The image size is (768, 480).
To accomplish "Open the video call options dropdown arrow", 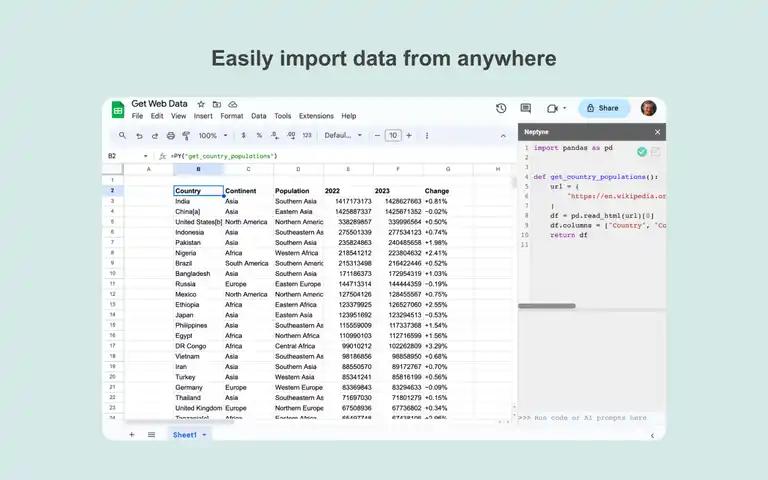I will click(565, 108).
